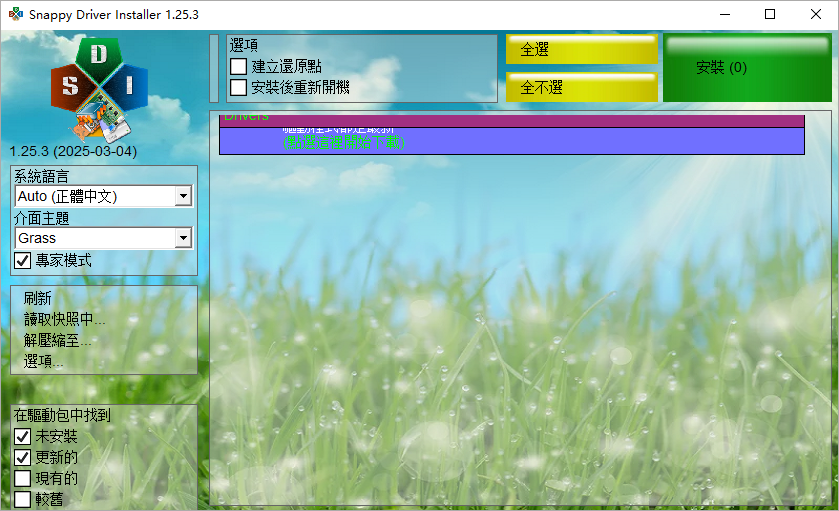Uncheck 未安裝 filter checkbox
Viewport: 839px width, 511px height.
(x=22, y=437)
